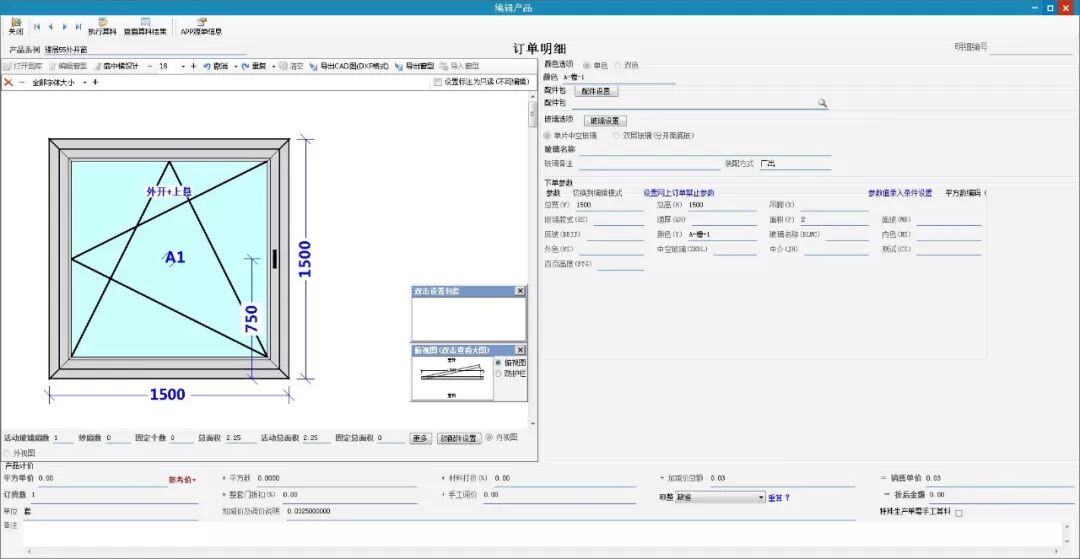Select the 双色 dual color radio
This screenshot has width=1080, height=559.
point(617,65)
